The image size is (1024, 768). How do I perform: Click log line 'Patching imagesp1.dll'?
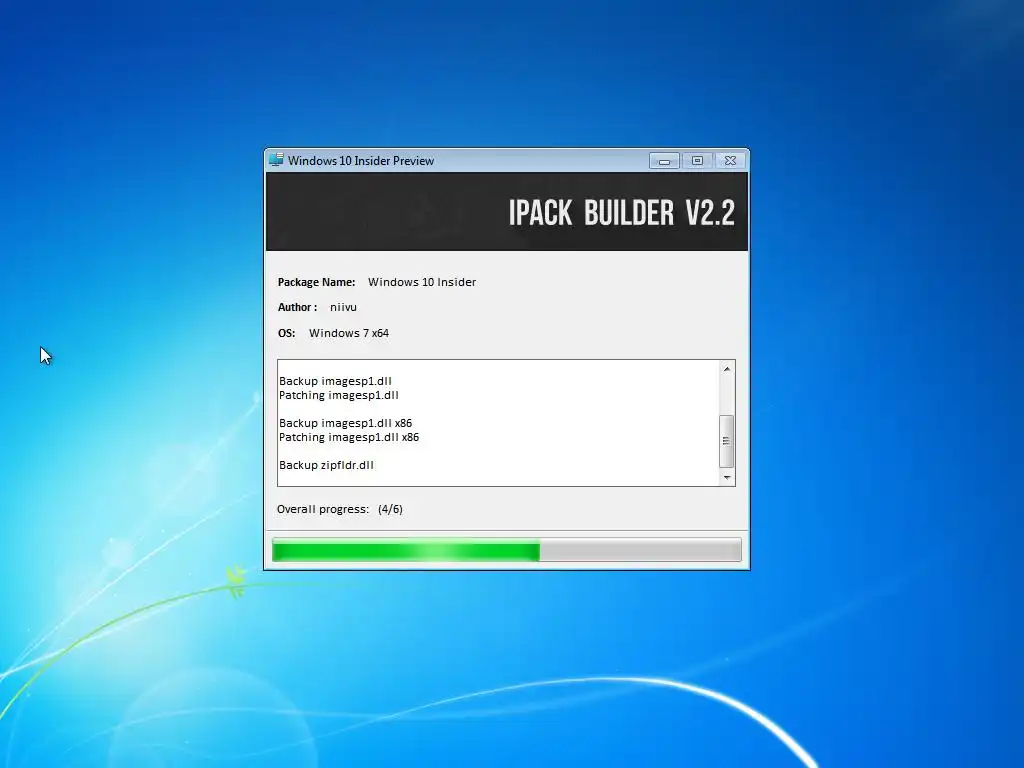[x=338, y=395]
